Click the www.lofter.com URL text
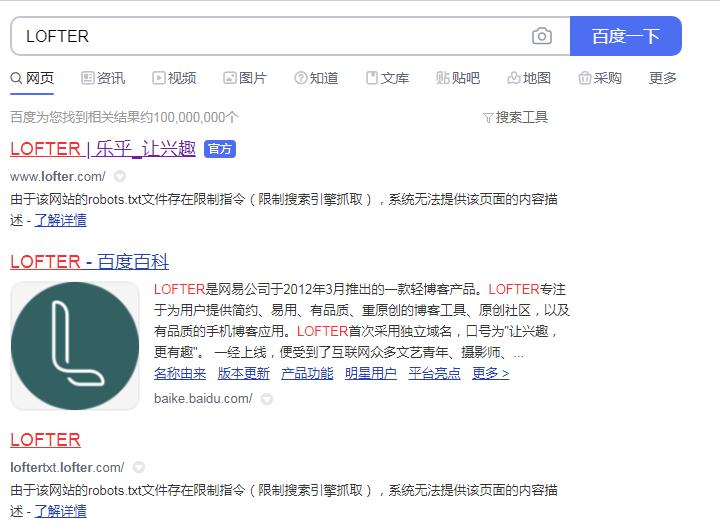Image resolution: width=720 pixels, height=530 pixels. [58, 176]
